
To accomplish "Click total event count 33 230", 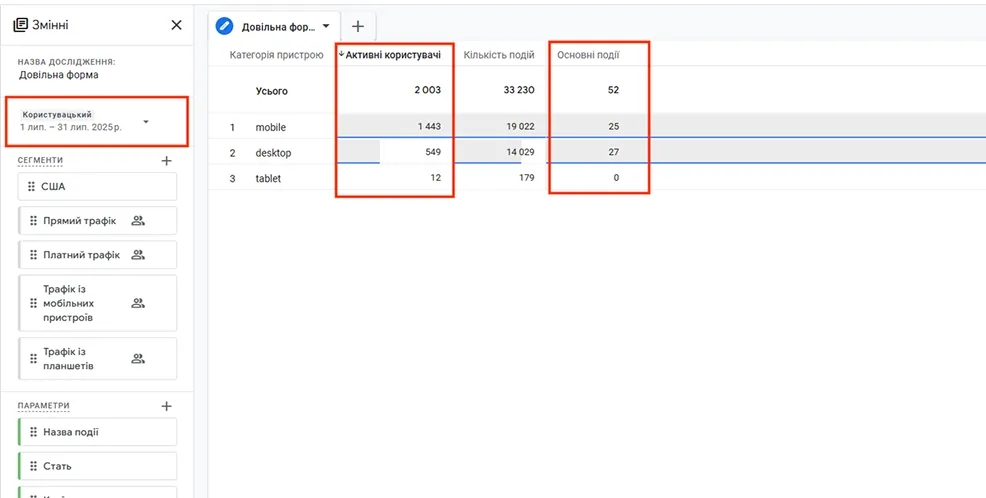I will tap(519, 90).
